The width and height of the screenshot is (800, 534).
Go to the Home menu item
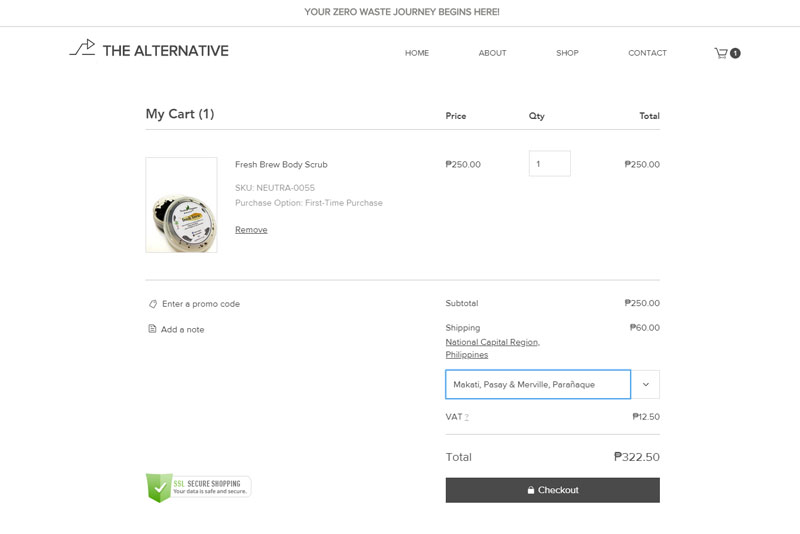point(417,53)
